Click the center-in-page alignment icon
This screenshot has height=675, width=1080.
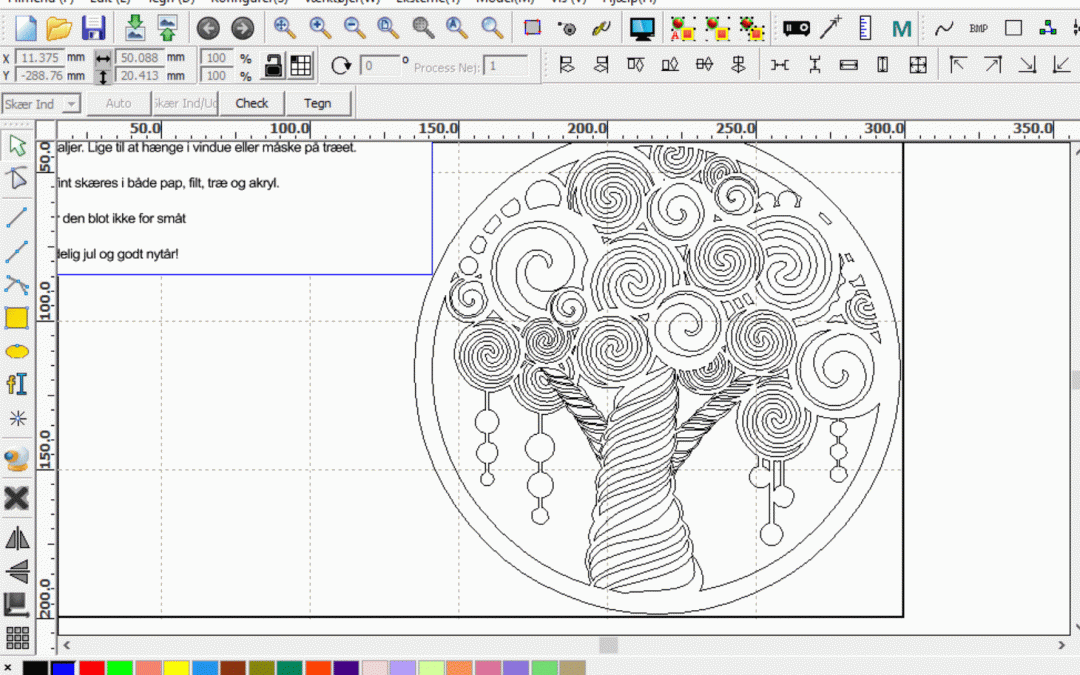(917, 65)
